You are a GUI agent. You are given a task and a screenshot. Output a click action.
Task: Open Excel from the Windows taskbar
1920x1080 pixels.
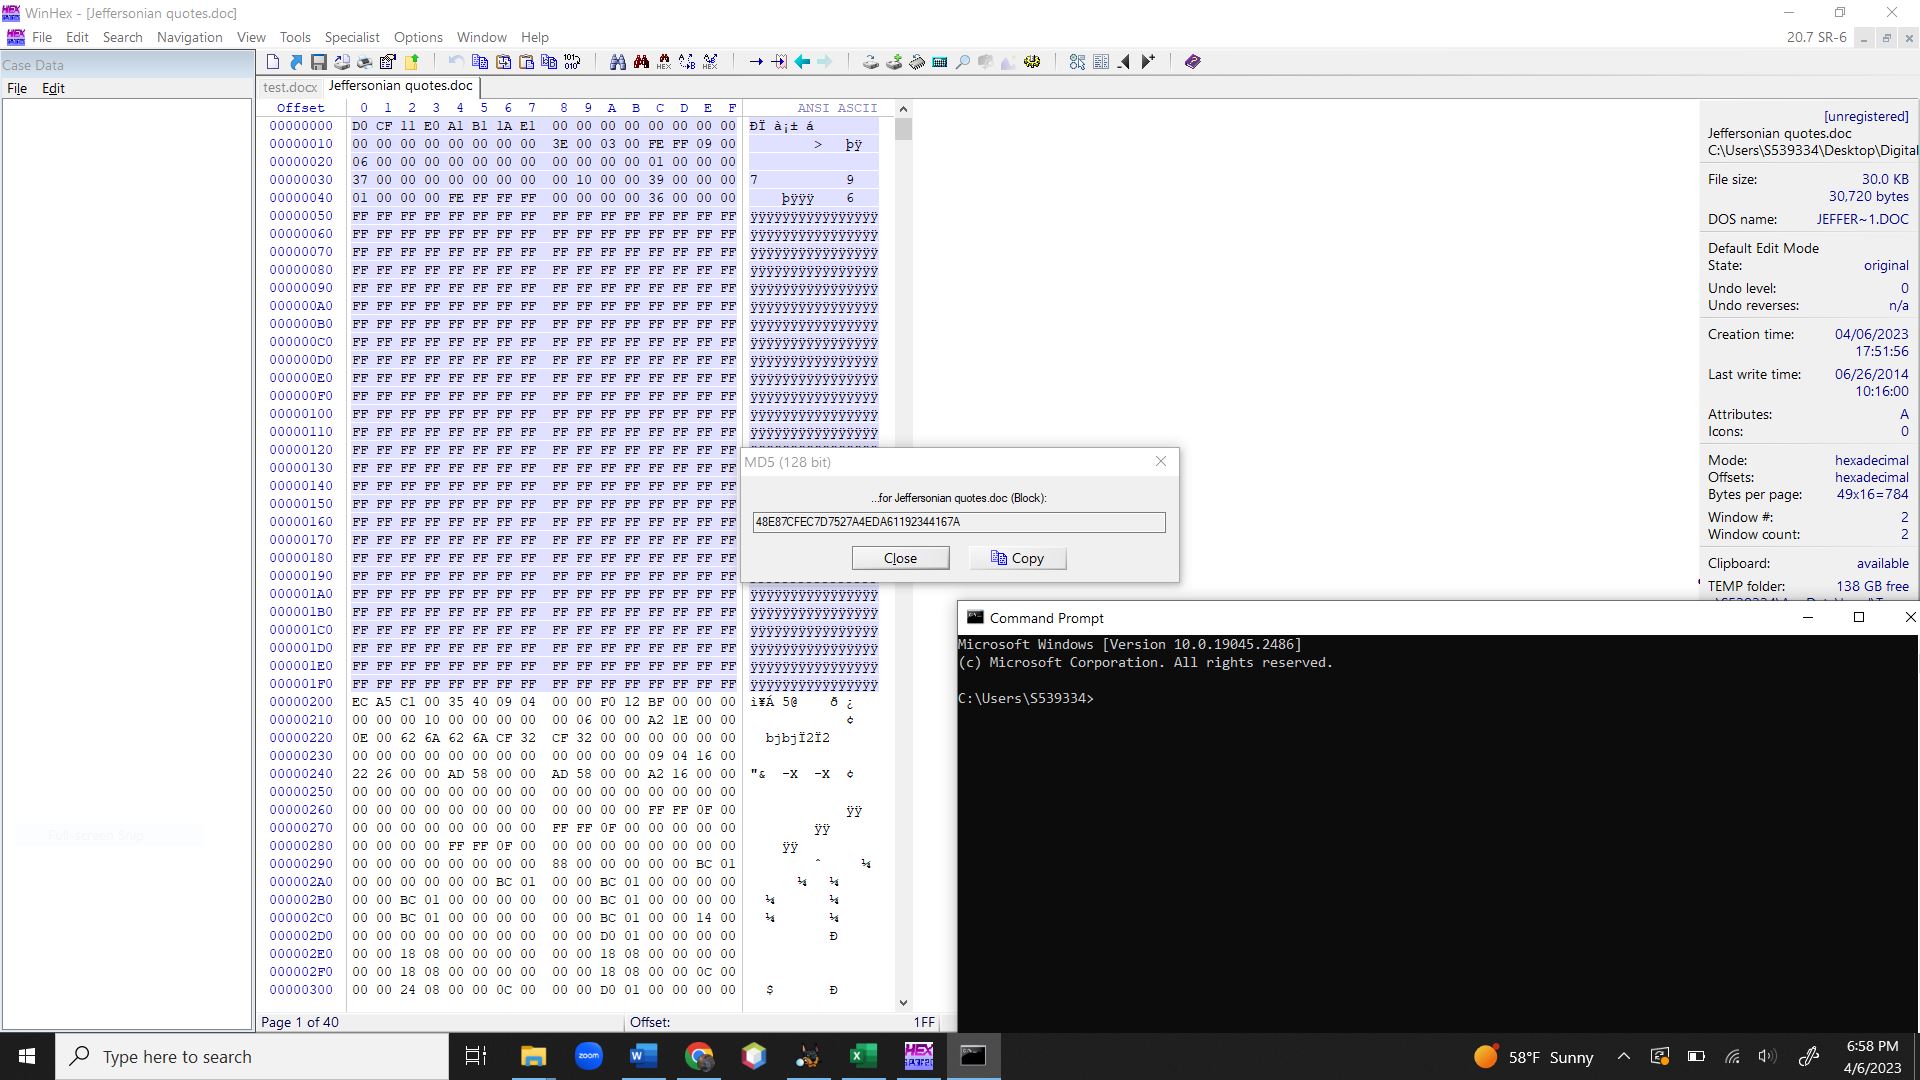863,1056
